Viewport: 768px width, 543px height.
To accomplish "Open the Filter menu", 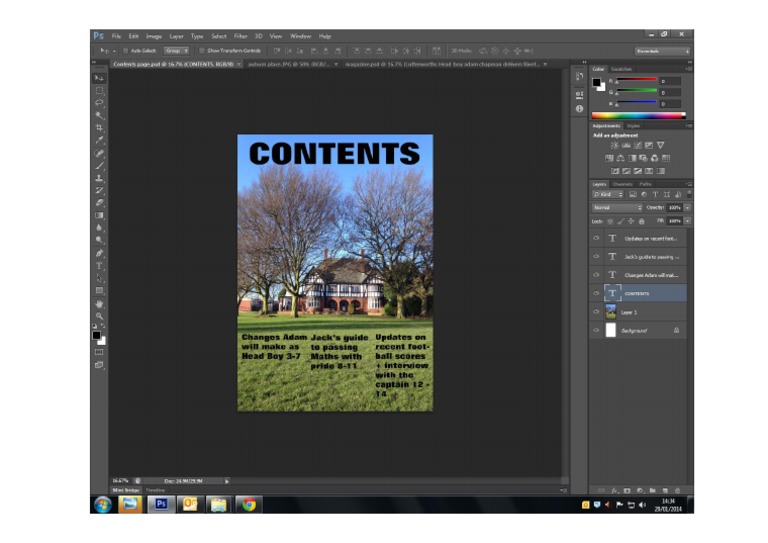I will click(241, 36).
